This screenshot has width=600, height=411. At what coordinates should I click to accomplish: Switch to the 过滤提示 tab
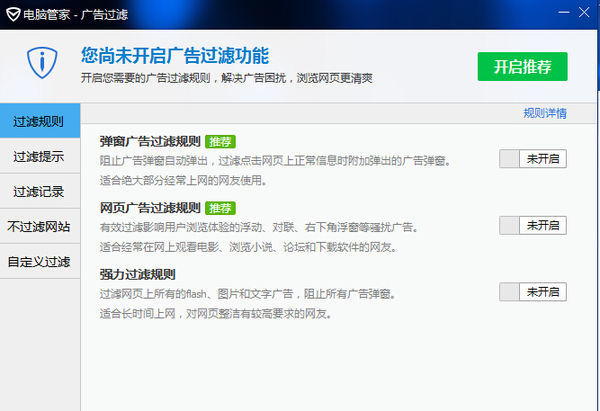pyautogui.click(x=40, y=157)
